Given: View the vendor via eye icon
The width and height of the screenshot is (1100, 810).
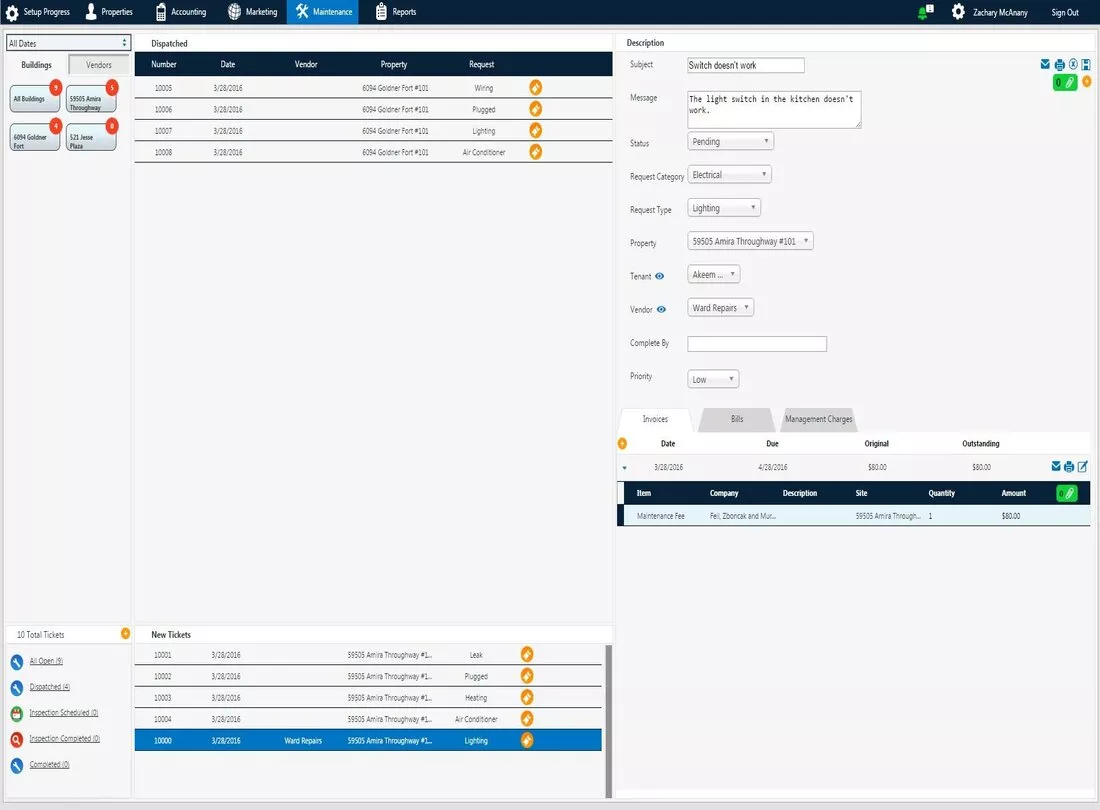Looking at the screenshot, I should (661, 309).
